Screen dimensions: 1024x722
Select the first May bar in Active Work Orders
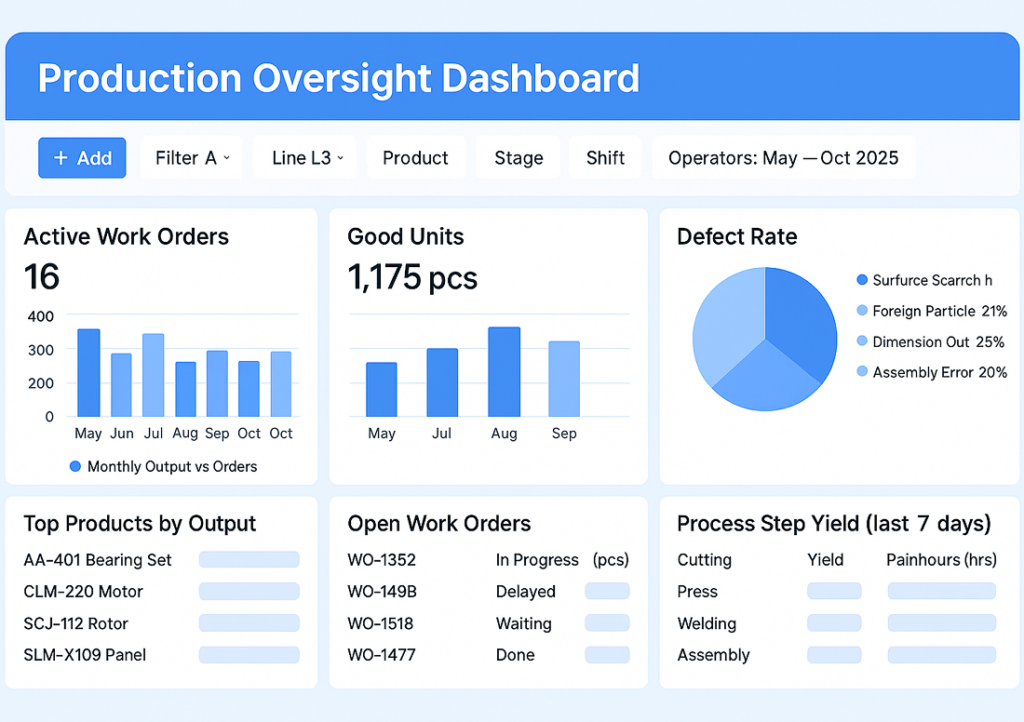tap(89, 372)
